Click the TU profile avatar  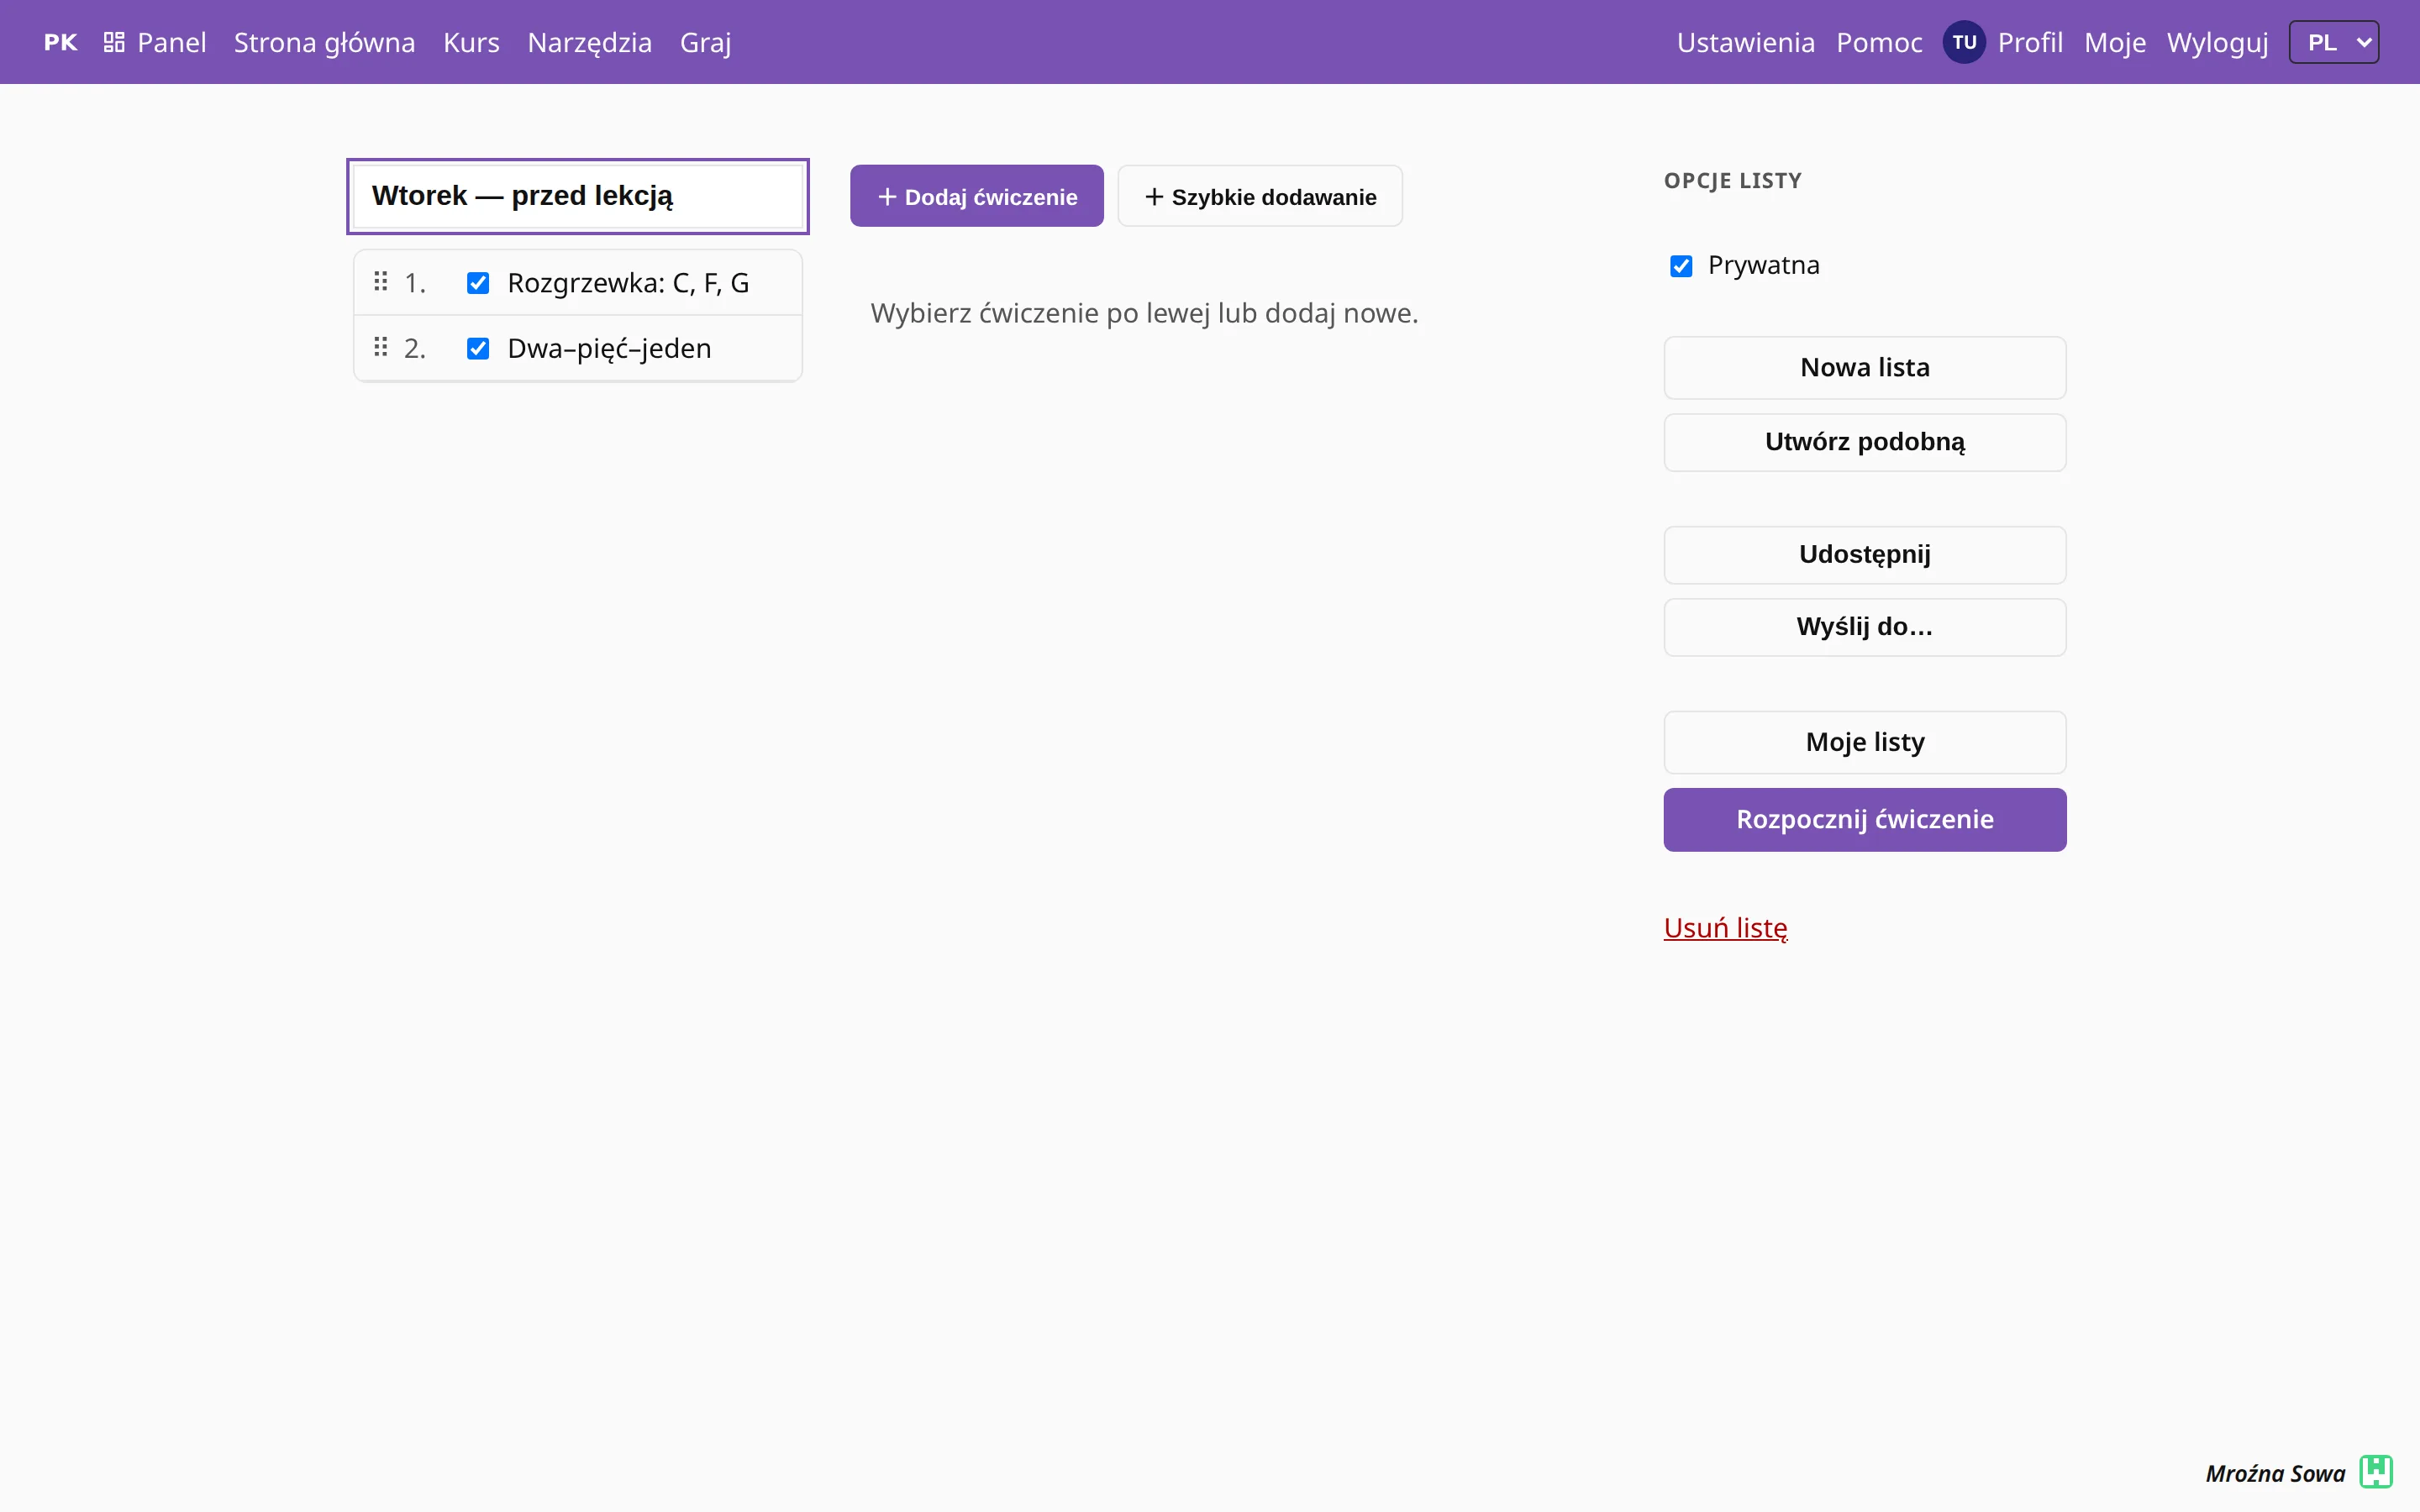point(1963,42)
